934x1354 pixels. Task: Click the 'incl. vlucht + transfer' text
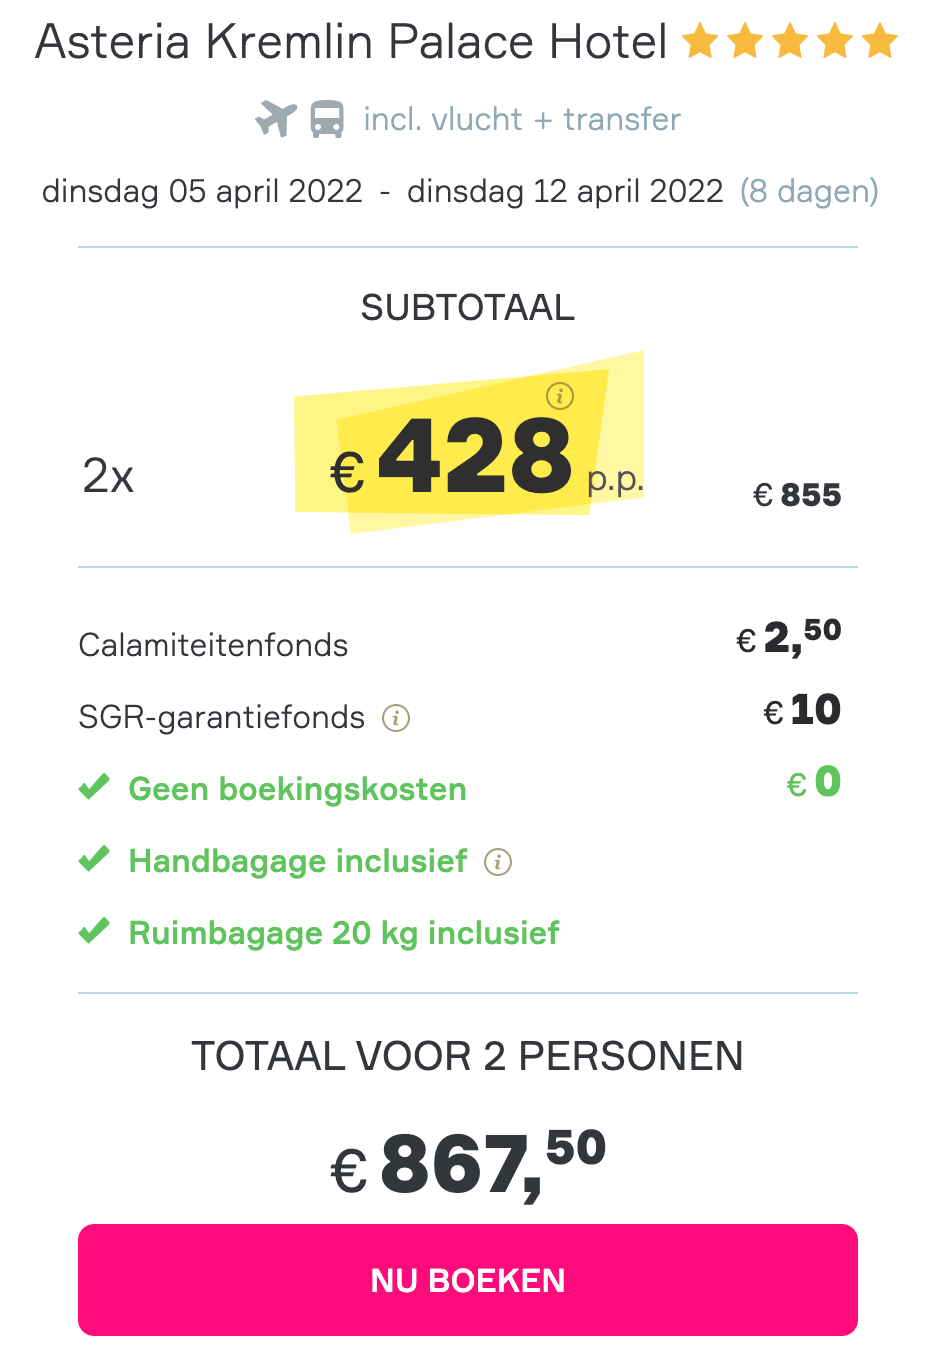click(522, 119)
